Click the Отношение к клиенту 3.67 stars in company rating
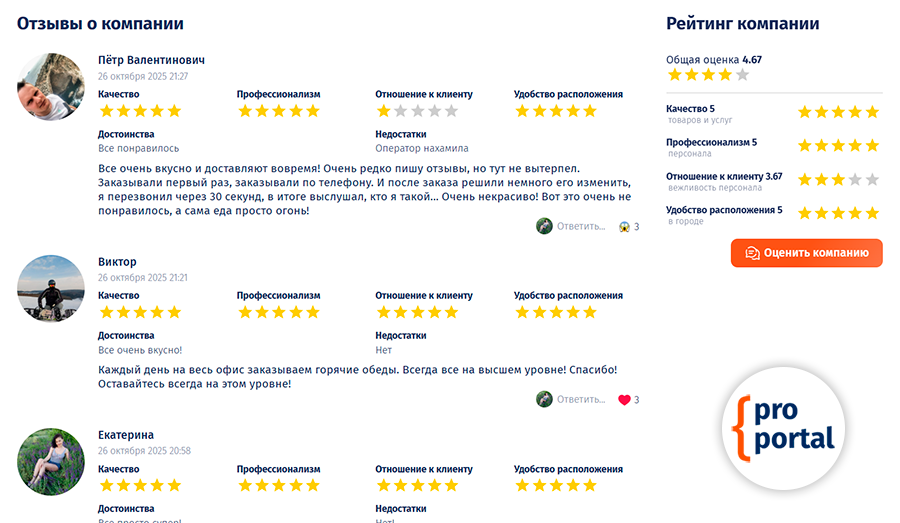The height and width of the screenshot is (523, 900). pos(838,180)
